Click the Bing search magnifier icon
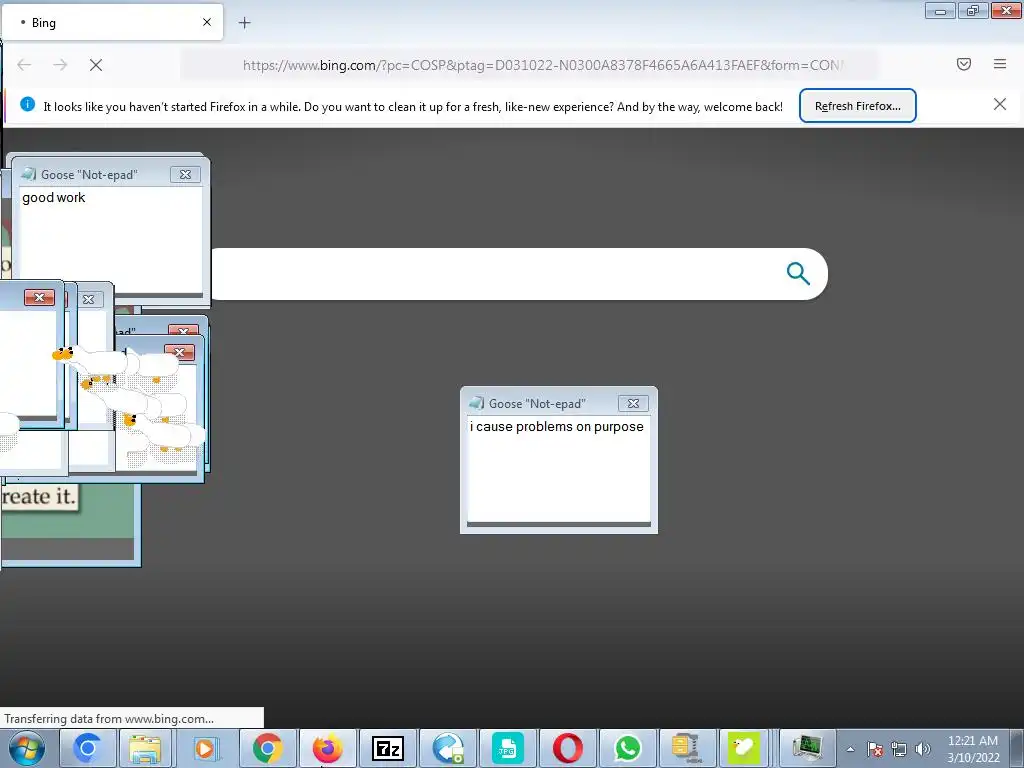 (x=798, y=274)
